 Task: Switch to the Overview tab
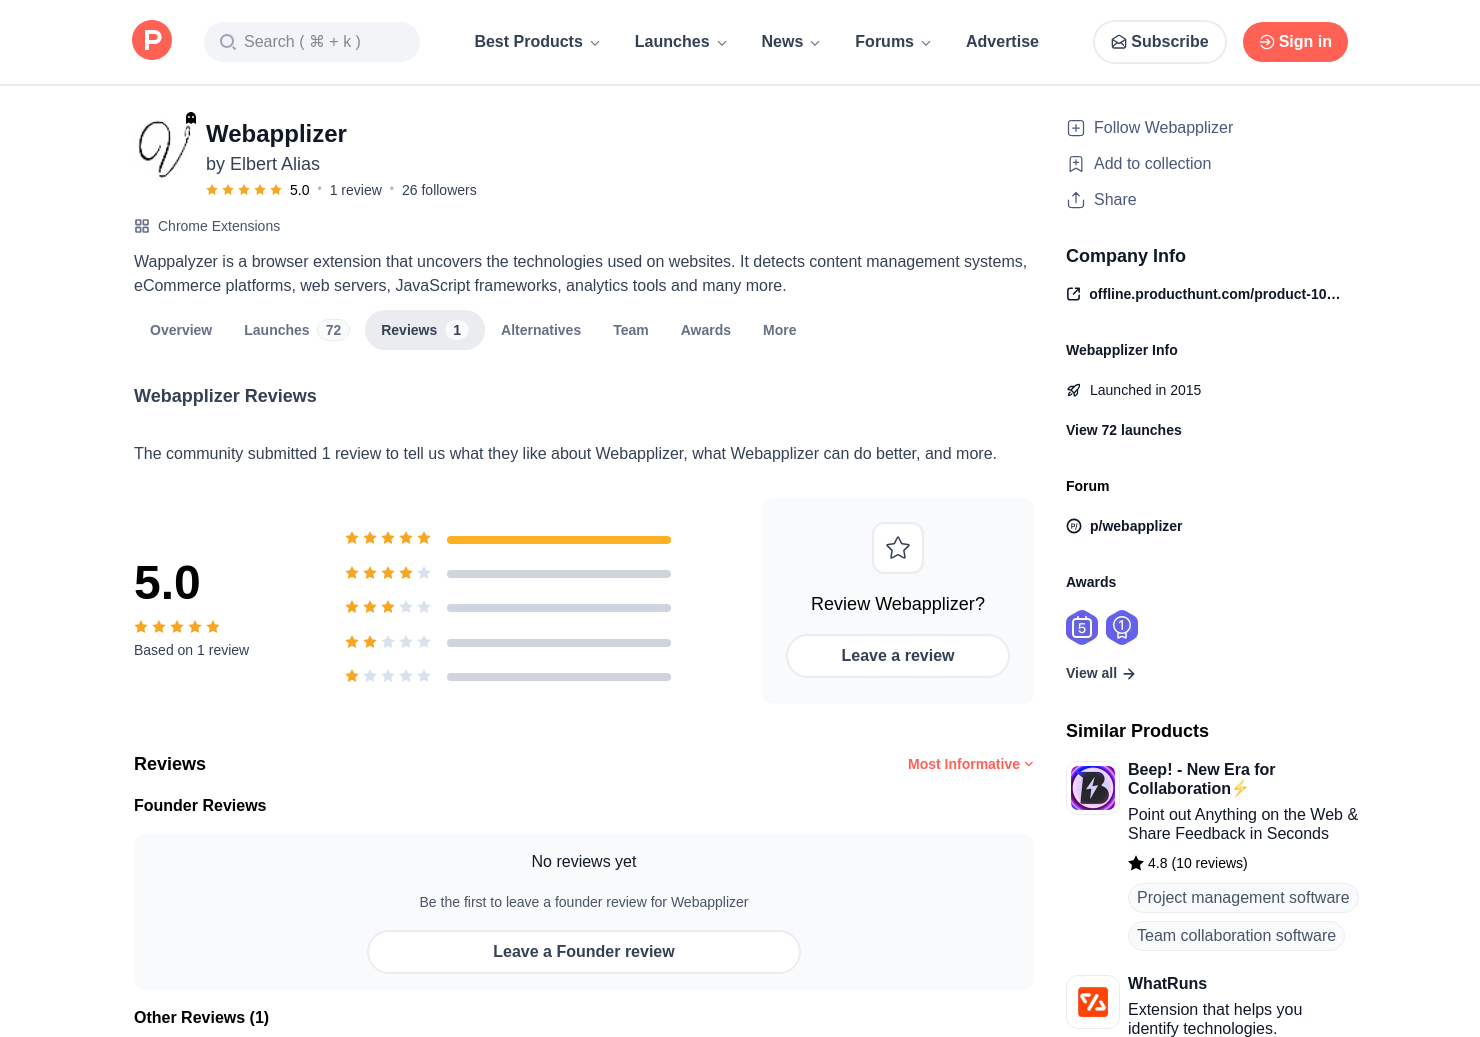181,330
